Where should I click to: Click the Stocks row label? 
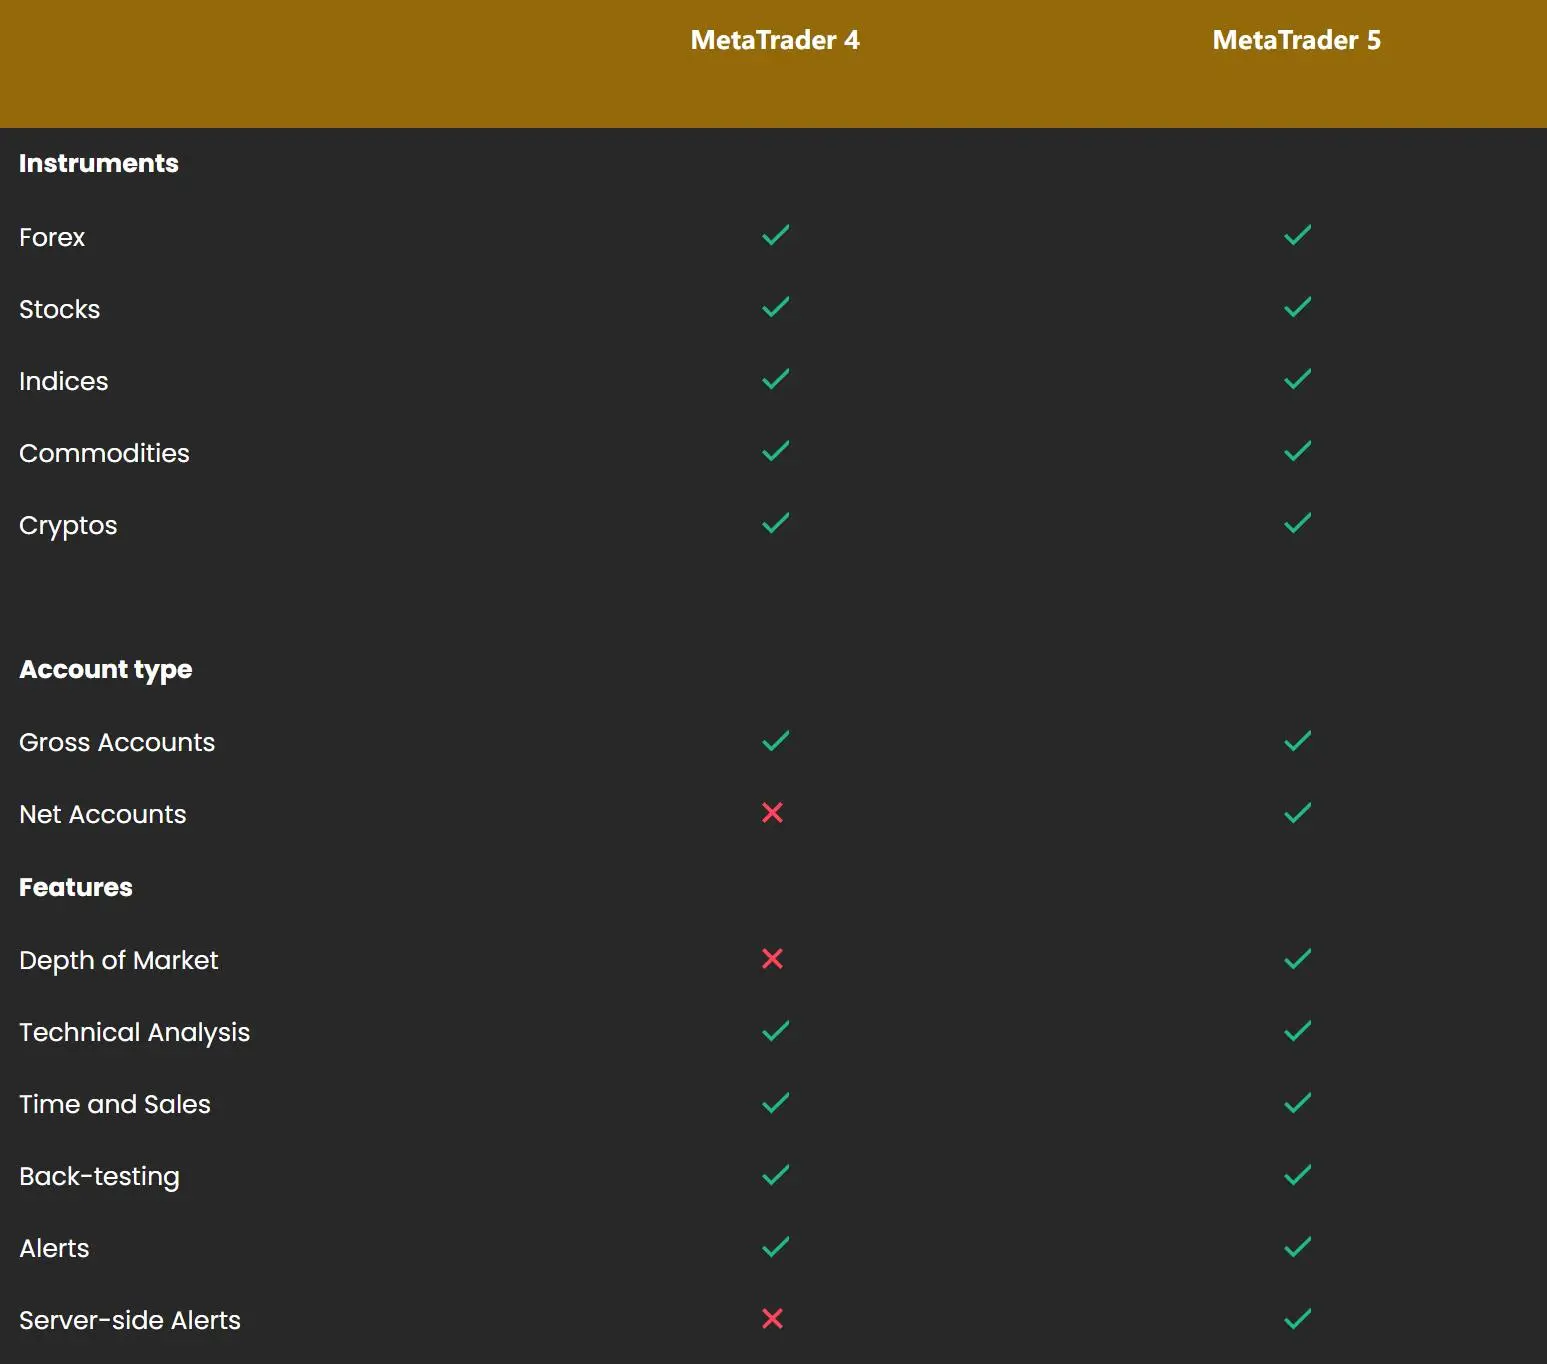click(60, 309)
